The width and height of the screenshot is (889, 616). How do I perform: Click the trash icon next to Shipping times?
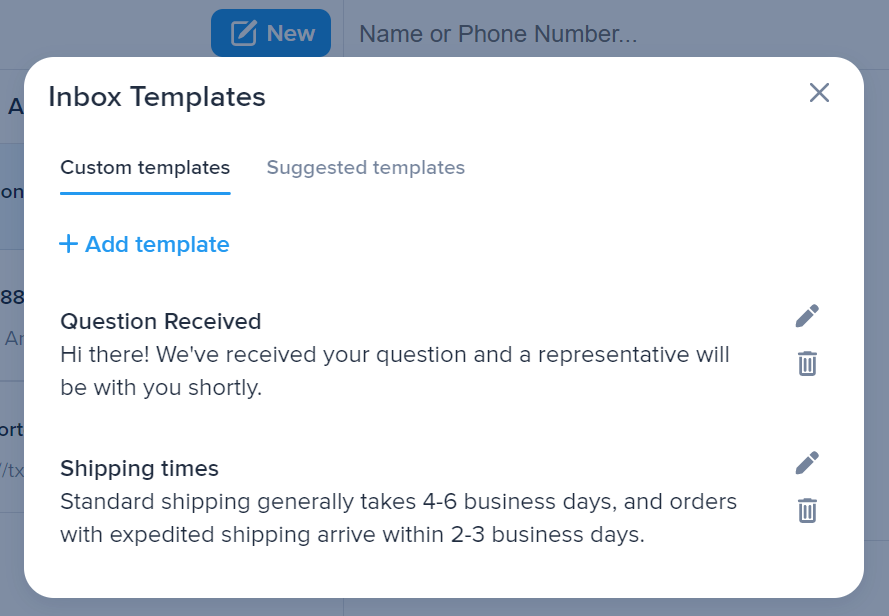(806, 510)
